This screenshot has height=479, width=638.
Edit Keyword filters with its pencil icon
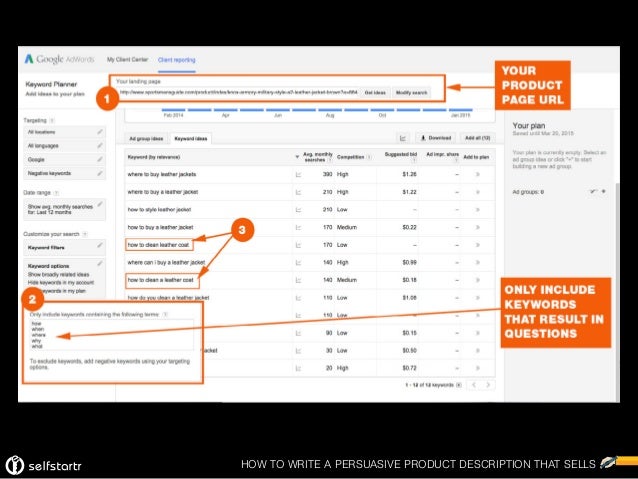tap(100, 245)
